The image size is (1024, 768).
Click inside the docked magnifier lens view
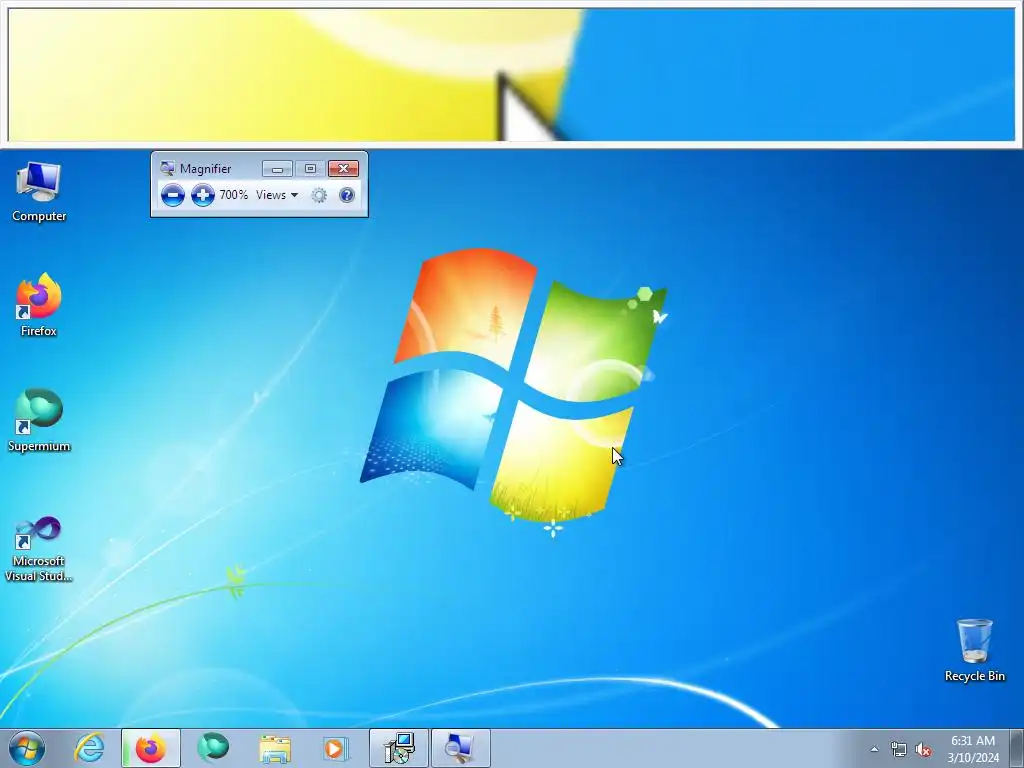(x=511, y=74)
